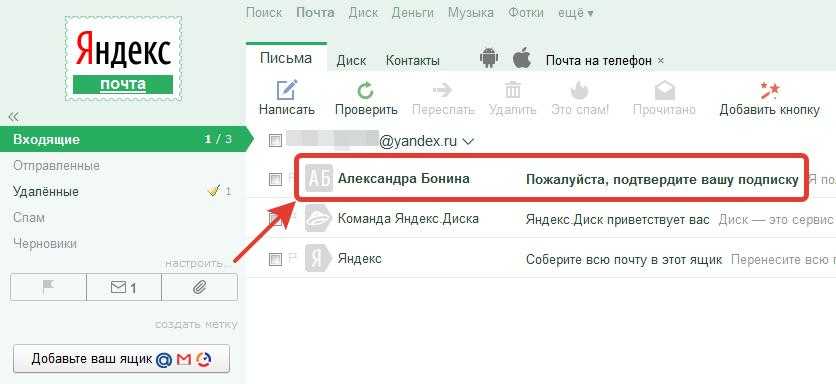The height and width of the screenshot is (384, 836).
Task: Click the Прочитано envelope icon
Action: 664,90
